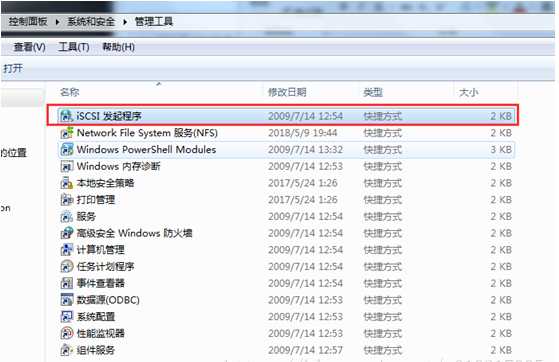Click the 本地安全策略 name
The width and height of the screenshot is (559, 362).
click(x=105, y=183)
